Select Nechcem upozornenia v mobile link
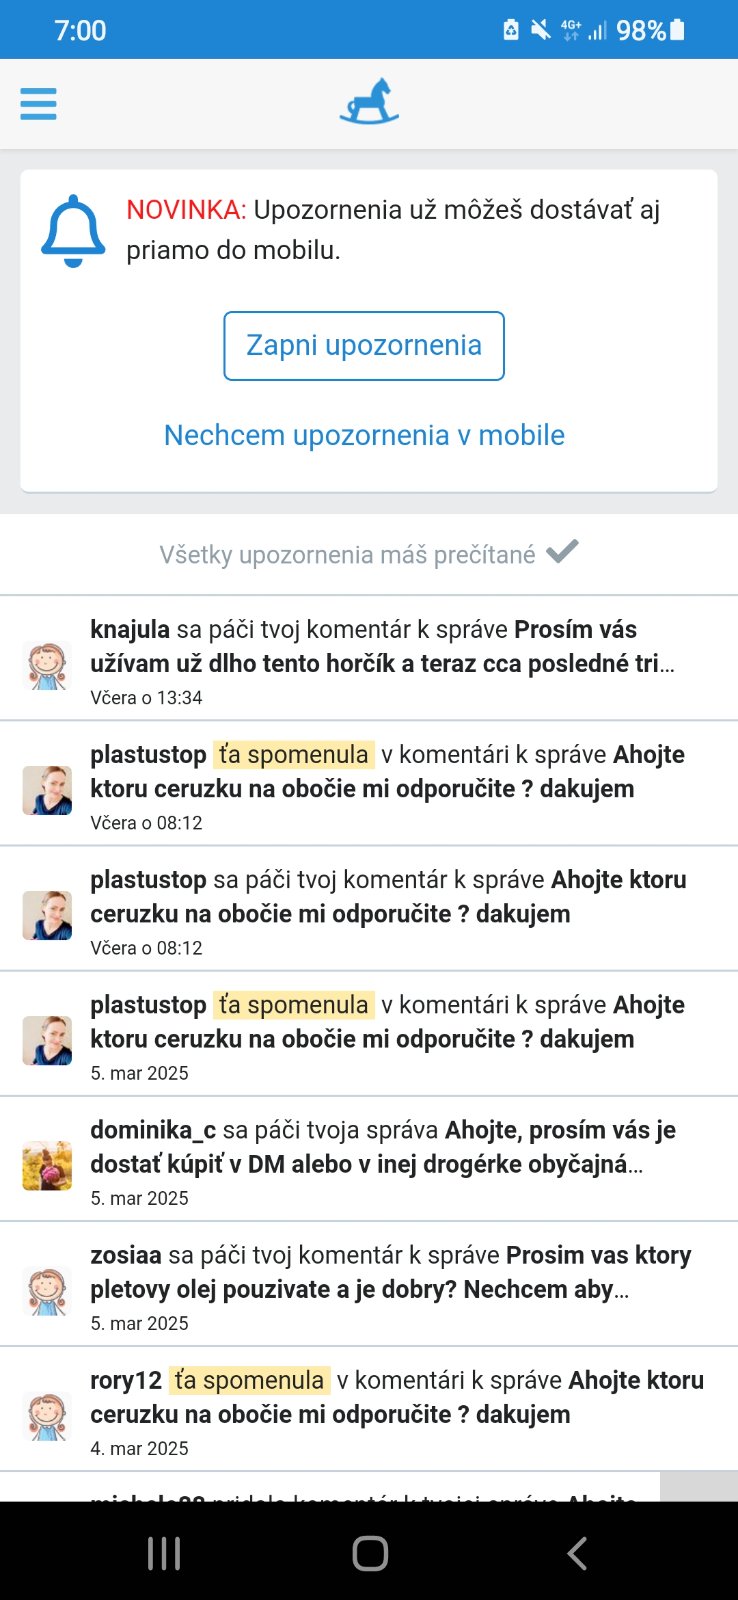The height and width of the screenshot is (1600, 738). (x=364, y=435)
